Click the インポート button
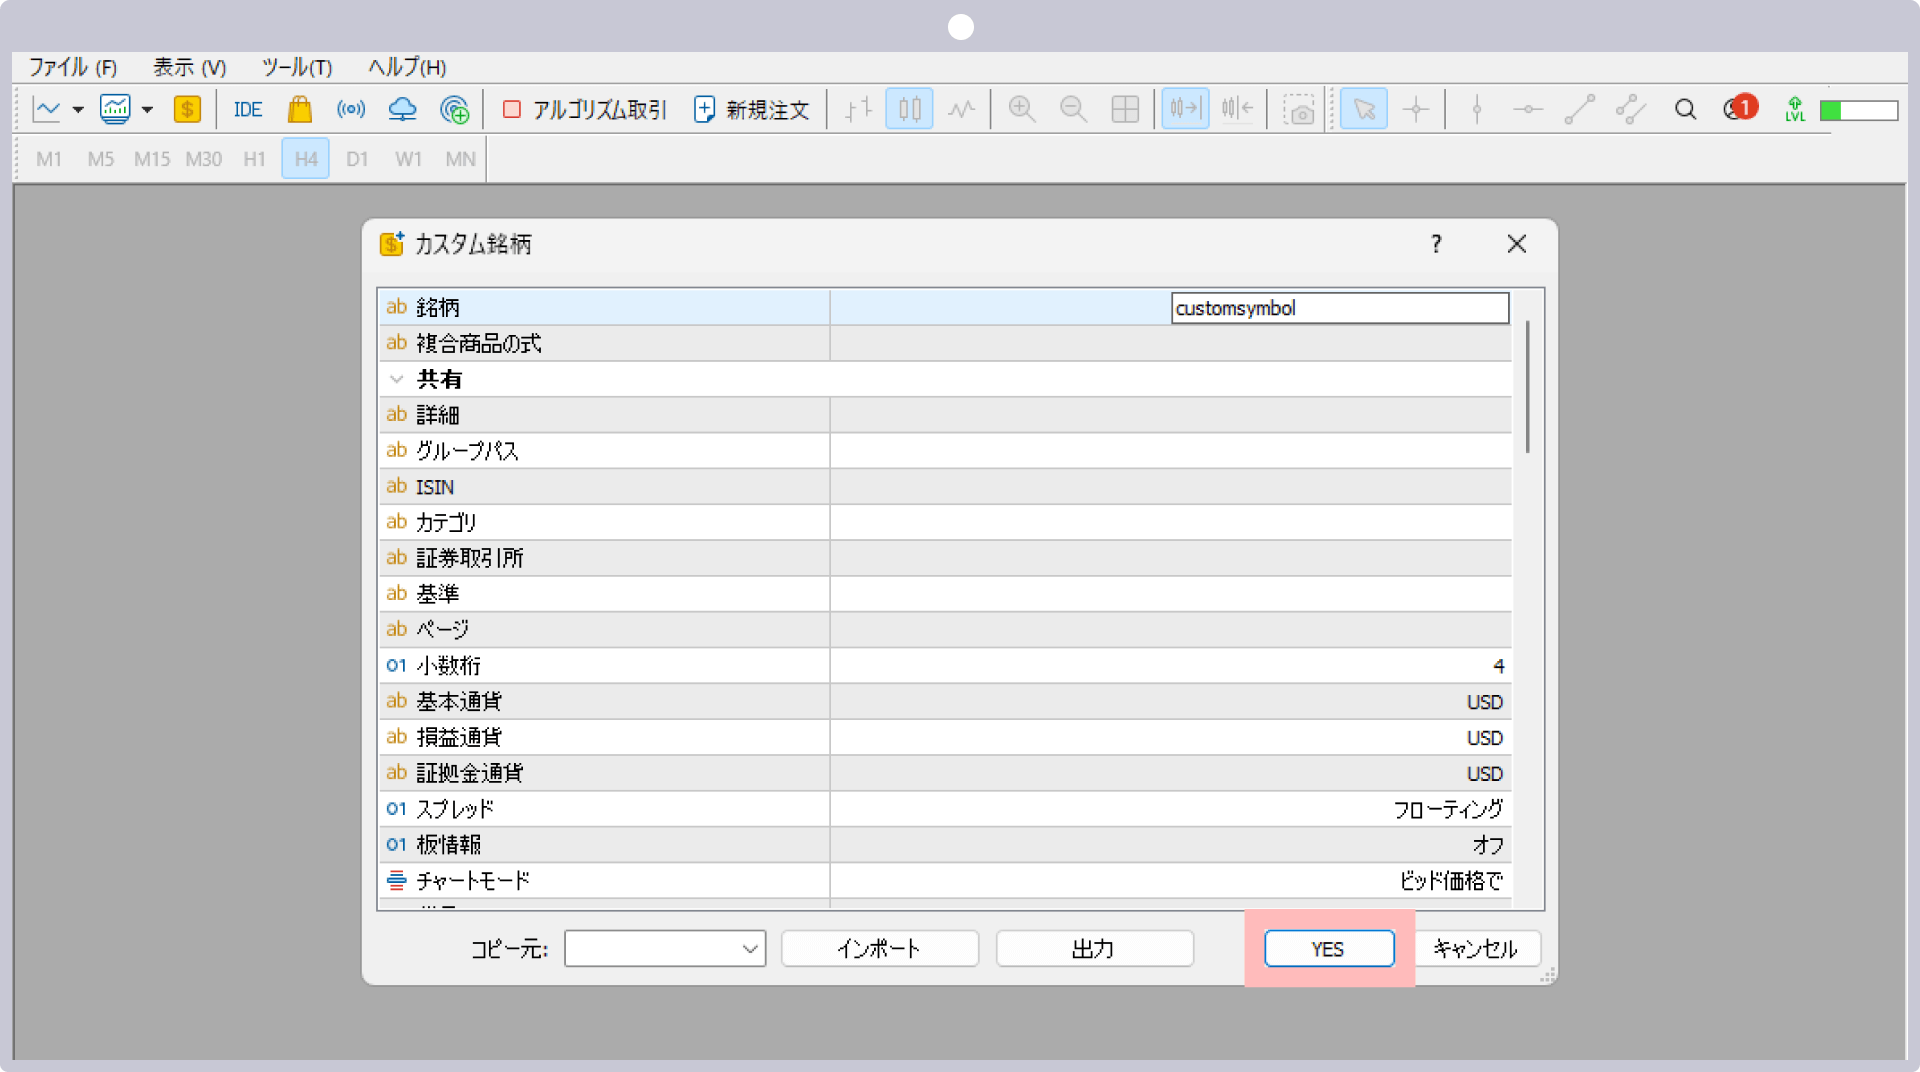 [879, 948]
